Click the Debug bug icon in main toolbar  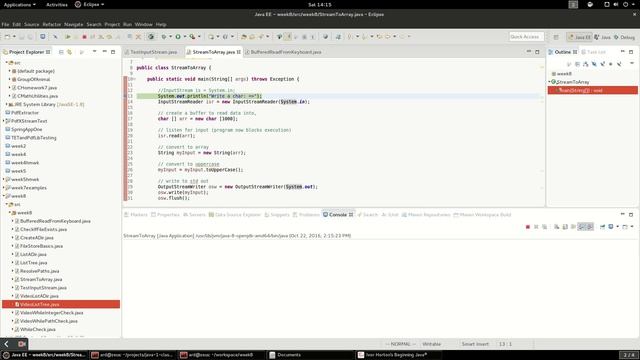point(164,37)
